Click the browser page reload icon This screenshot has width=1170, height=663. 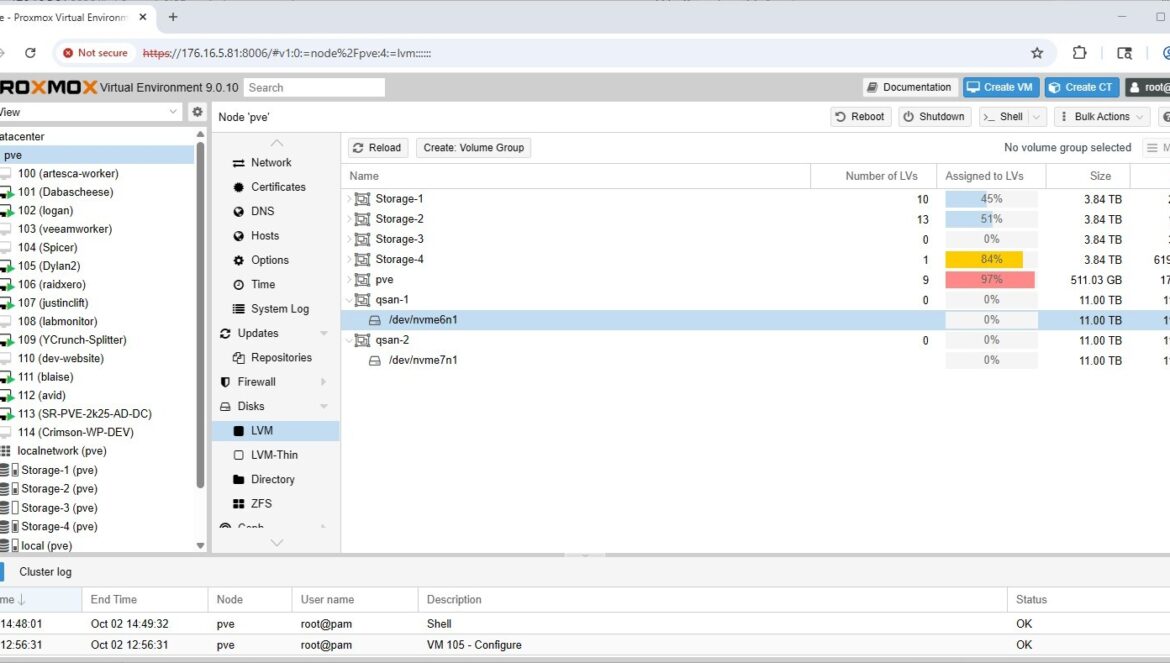[30, 53]
